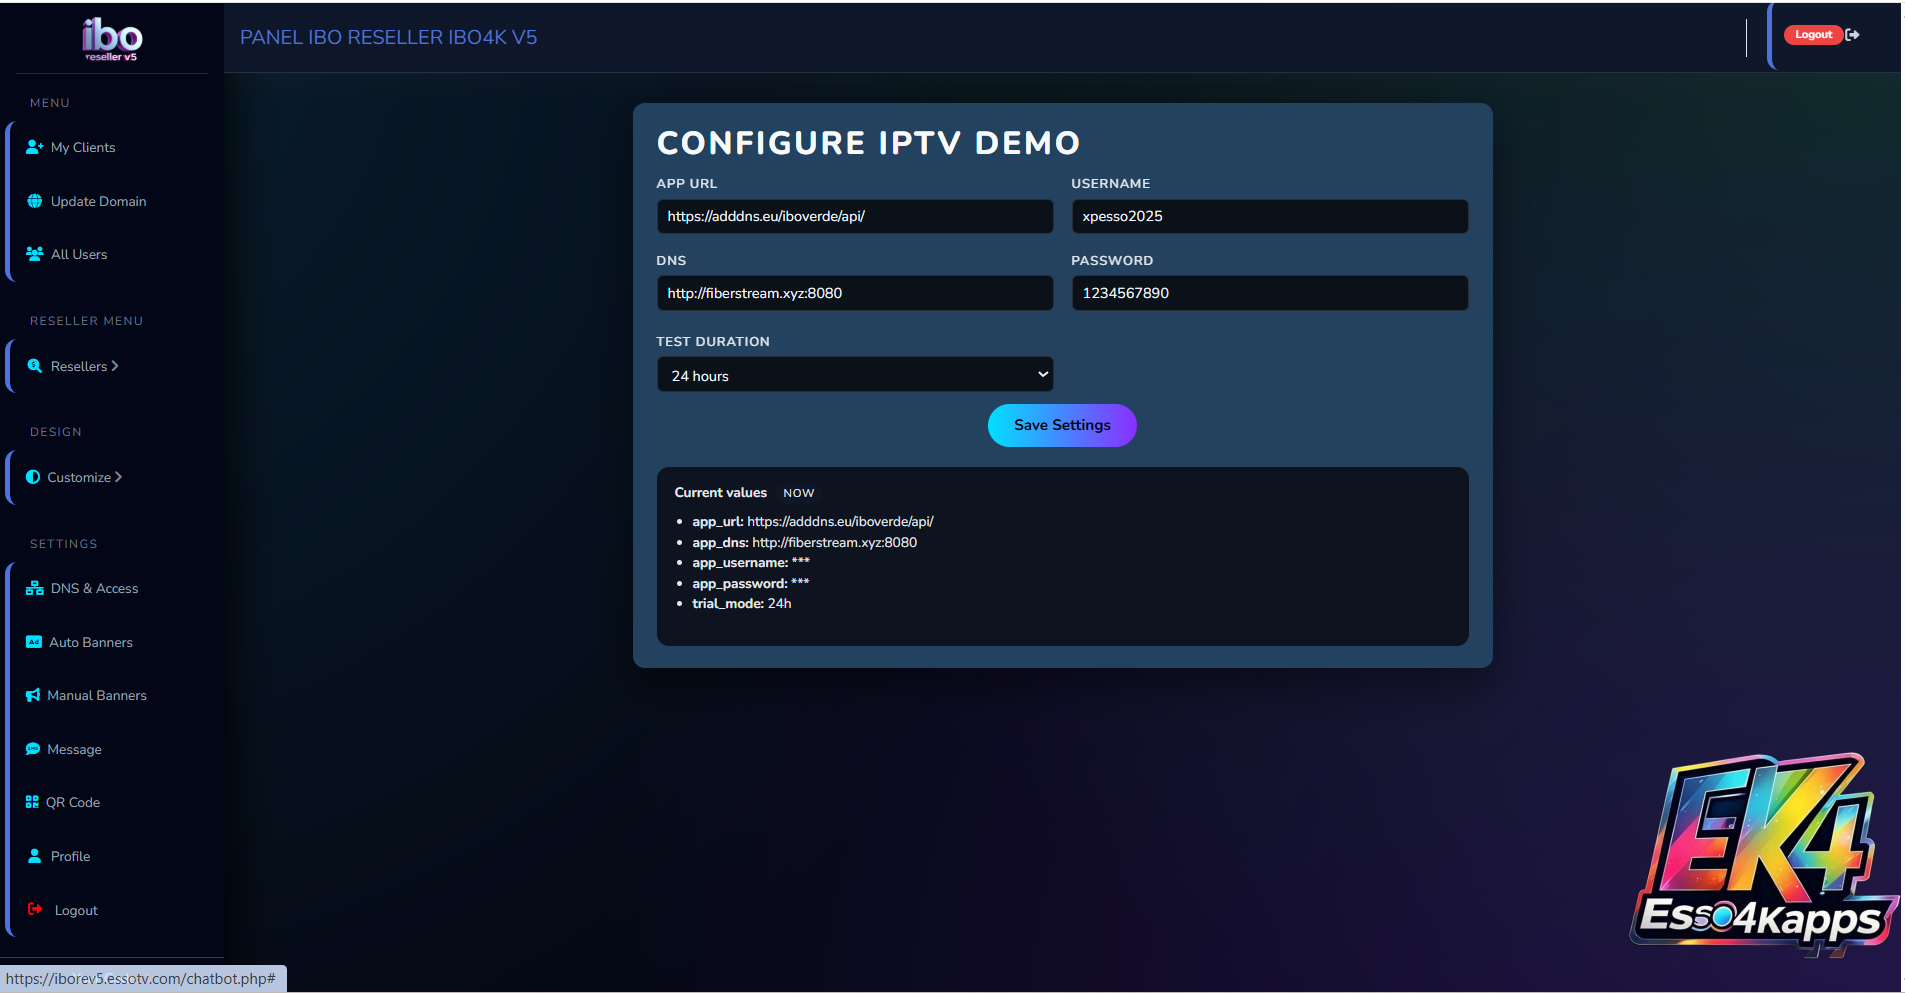Image resolution: width=1905 pixels, height=993 pixels.
Task: Click the Message chat bubble icon
Action: [x=33, y=749]
